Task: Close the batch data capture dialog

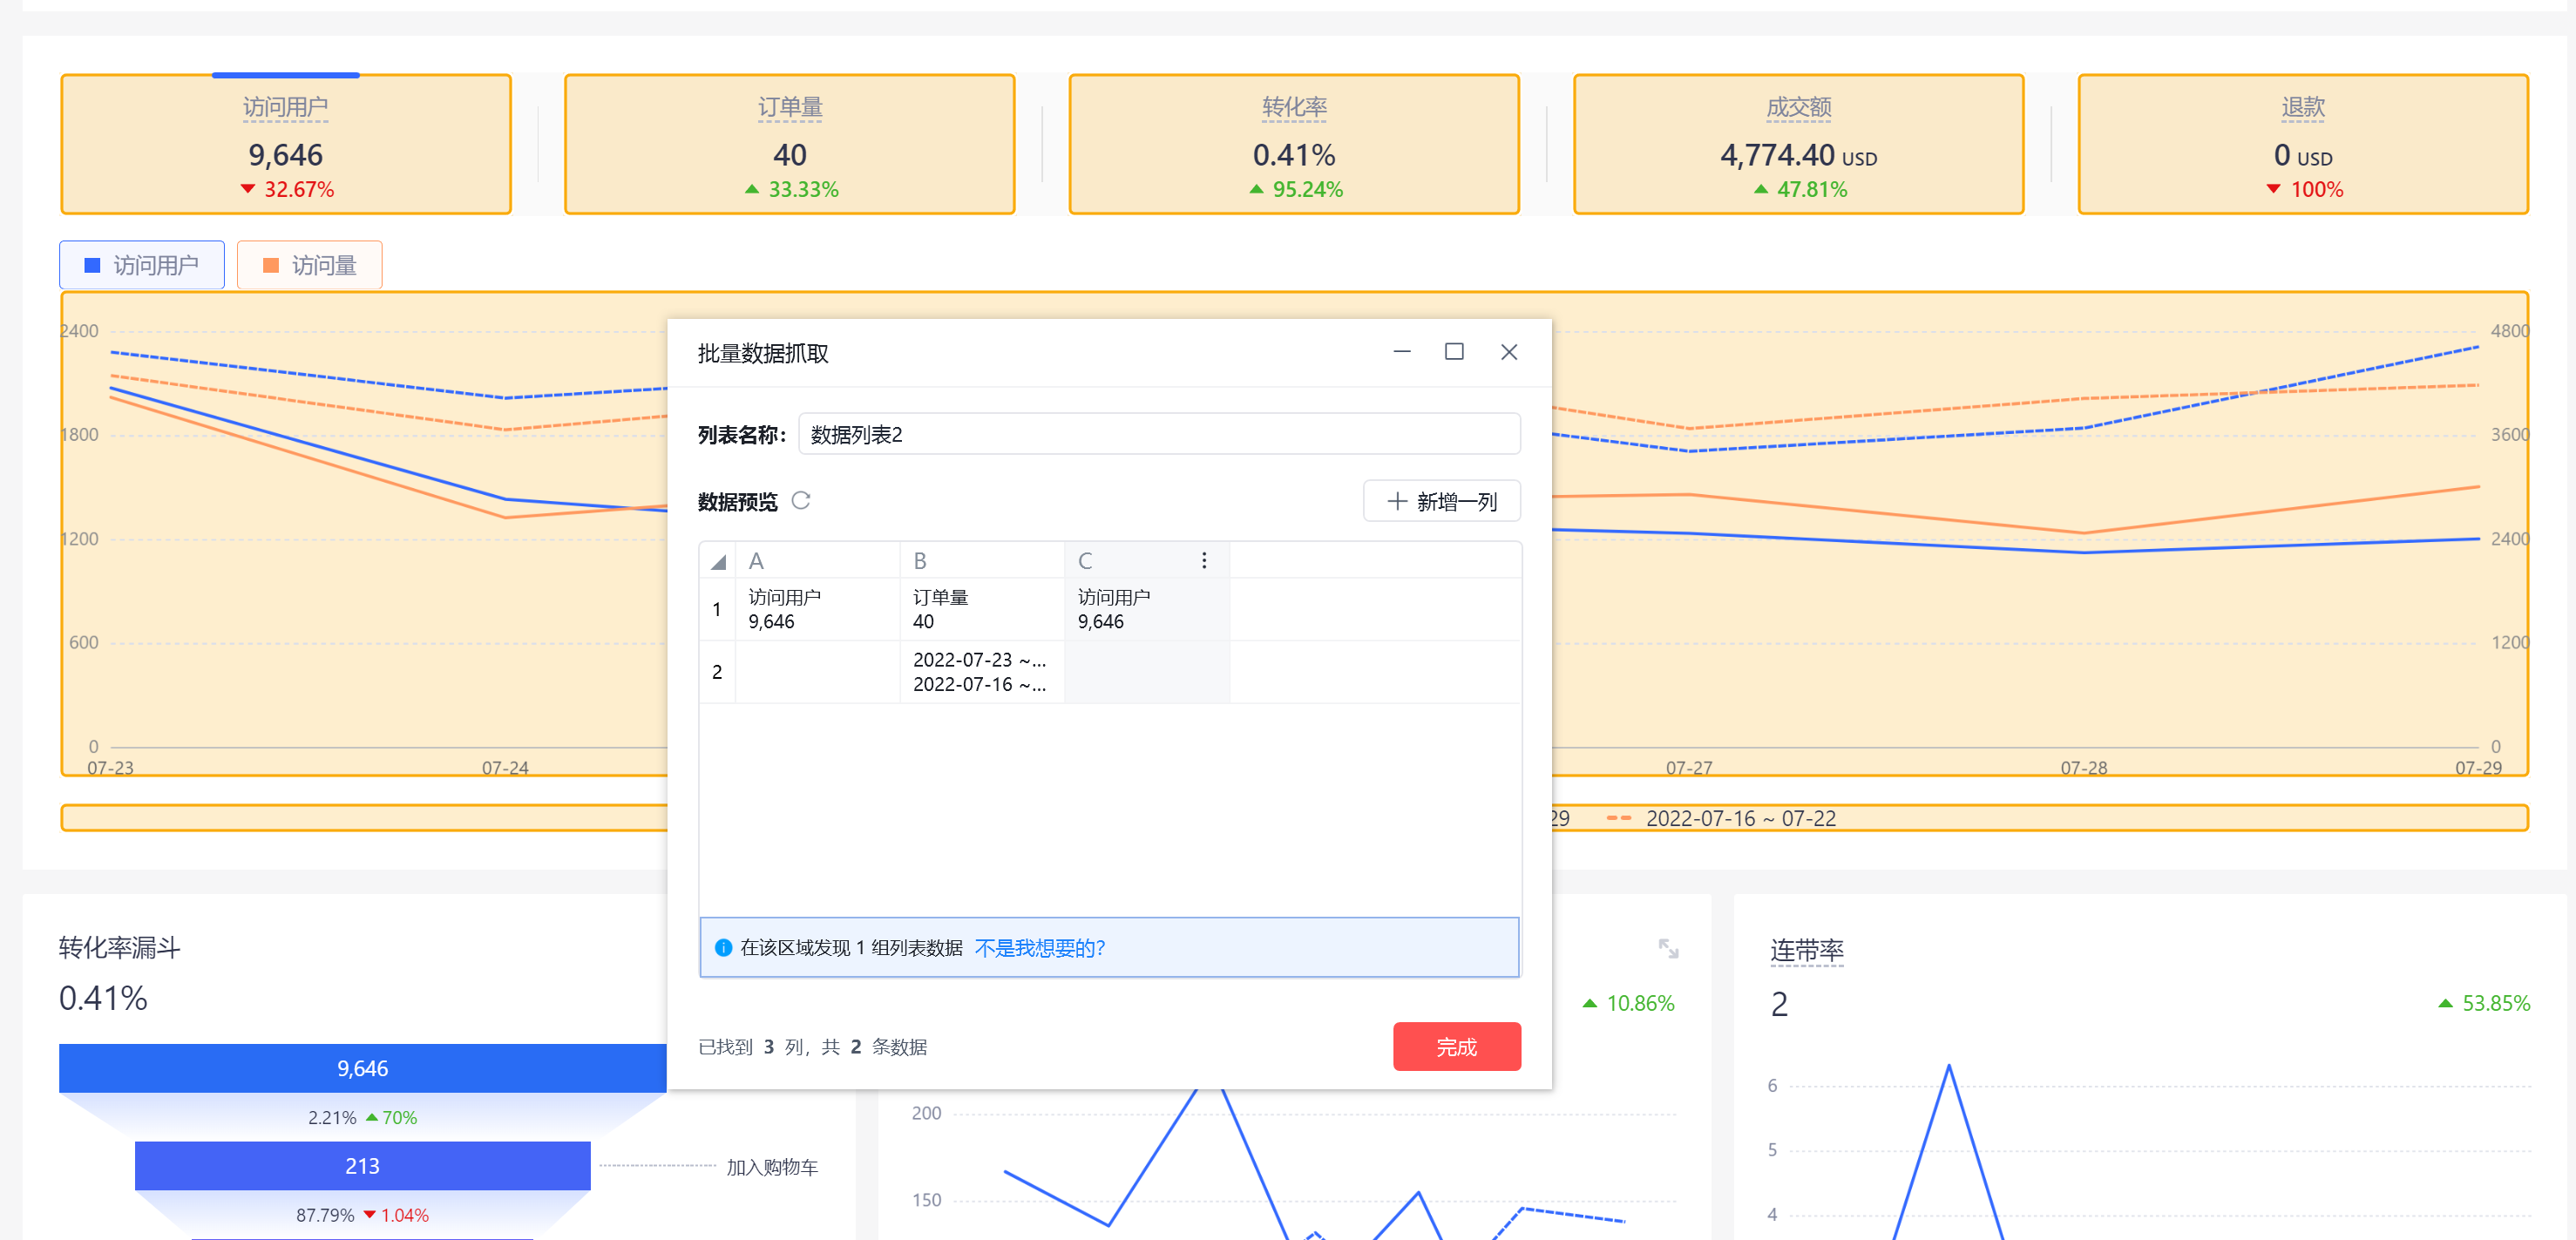Action: click(1509, 352)
